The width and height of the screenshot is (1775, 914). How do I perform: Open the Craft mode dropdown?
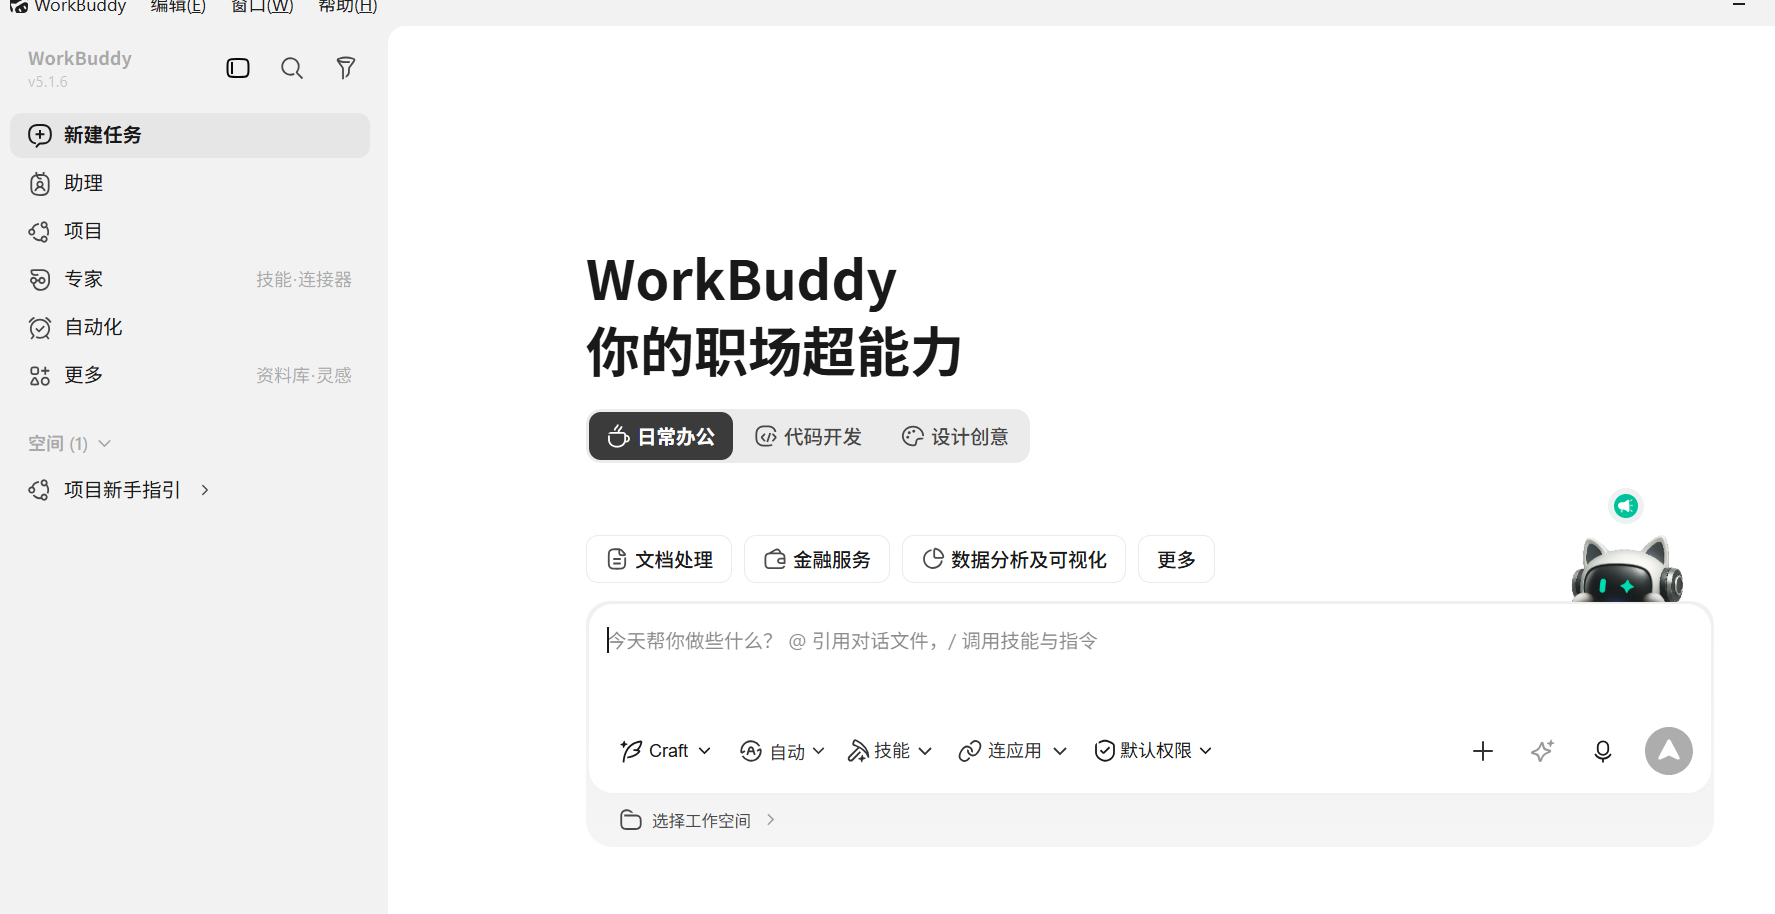pyautogui.click(x=665, y=751)
